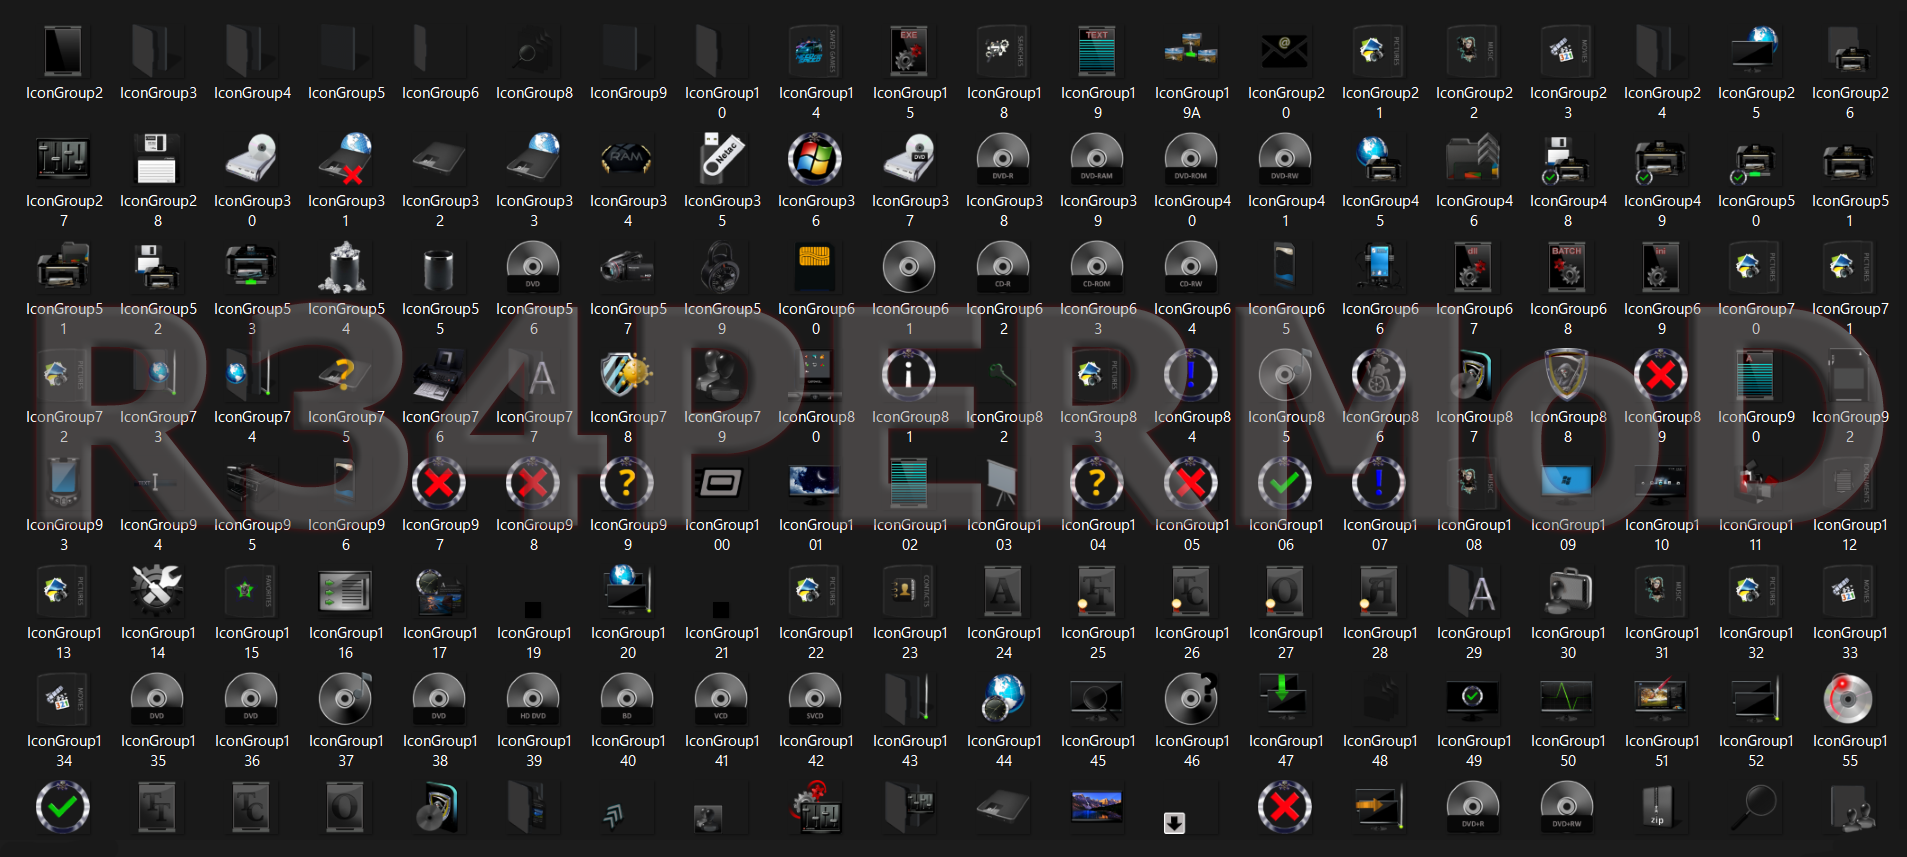The width and height of the screenshot is (1907, 857).
Task: Click the IconGroup36 Windows logo drive icon
Action: (815, 159)
